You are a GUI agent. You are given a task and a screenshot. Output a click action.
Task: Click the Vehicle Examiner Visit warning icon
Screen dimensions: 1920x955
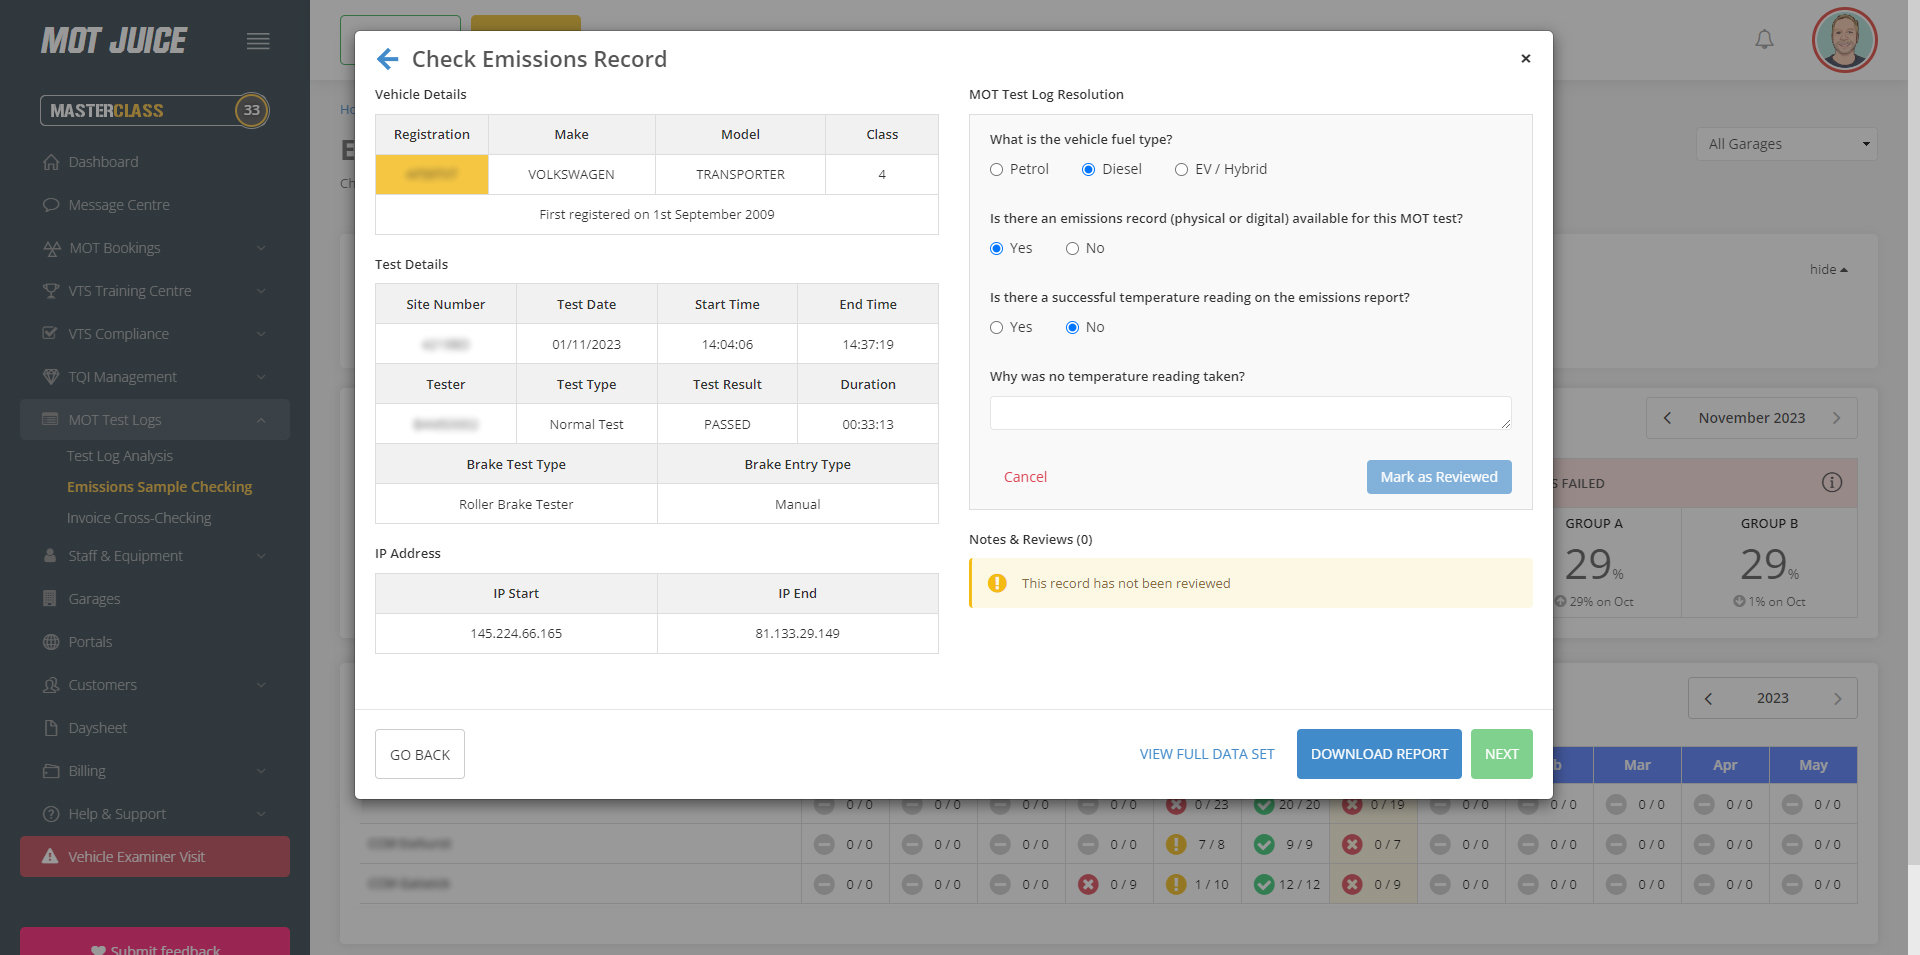pos(50,856)
